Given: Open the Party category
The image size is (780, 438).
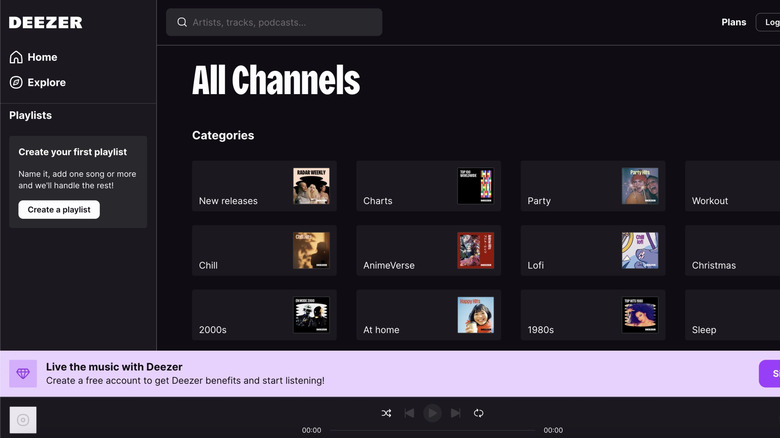Looking at the screenshot, I should [x=593, y=186].
